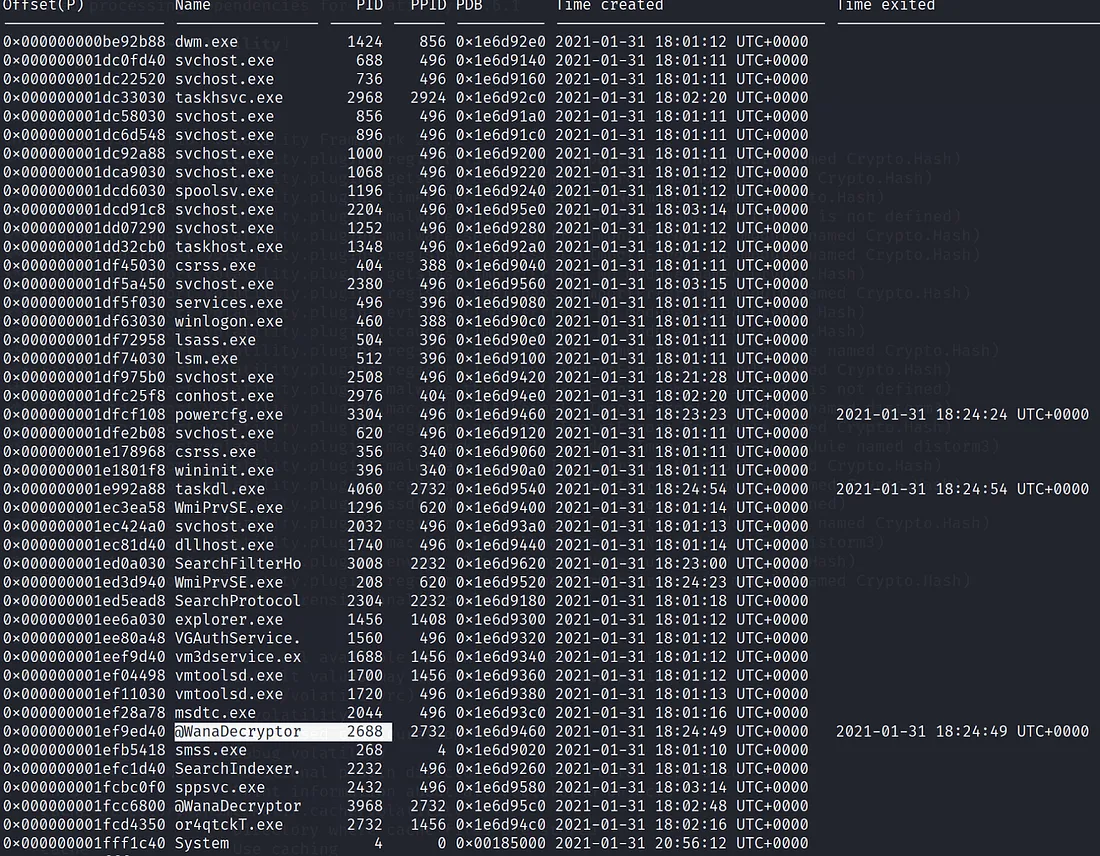The width and height of the screenshot is (1100, 856).
Task: Select the spoolsv.exe process entry
Action: coord(224,191)
